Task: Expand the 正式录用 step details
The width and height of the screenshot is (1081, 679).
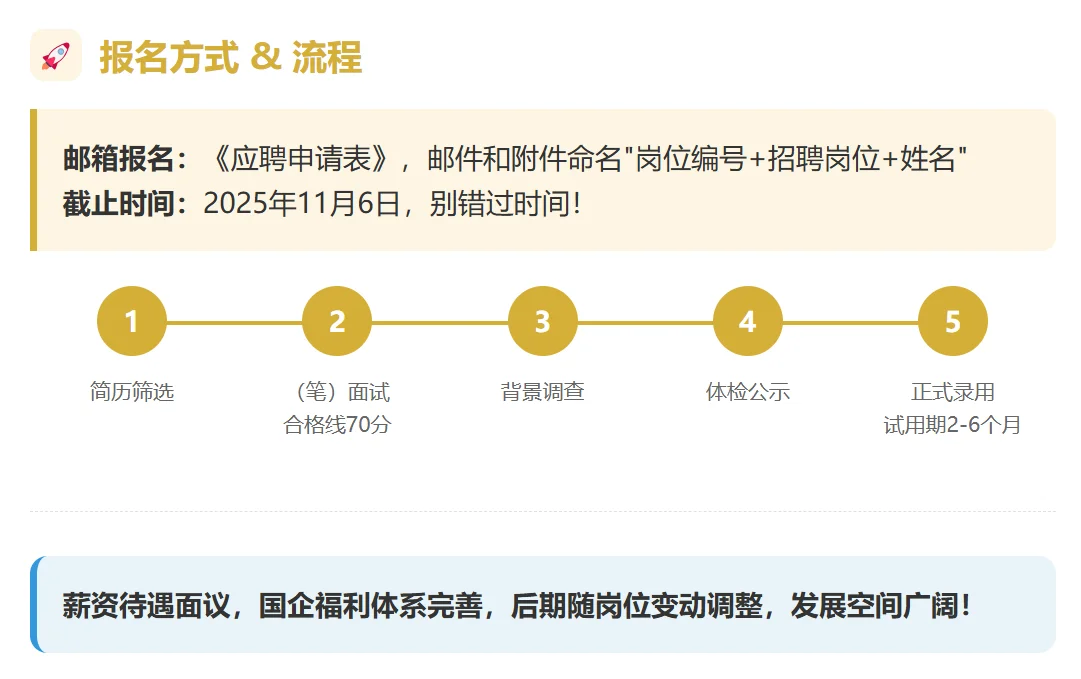Action: pos(953,392)
